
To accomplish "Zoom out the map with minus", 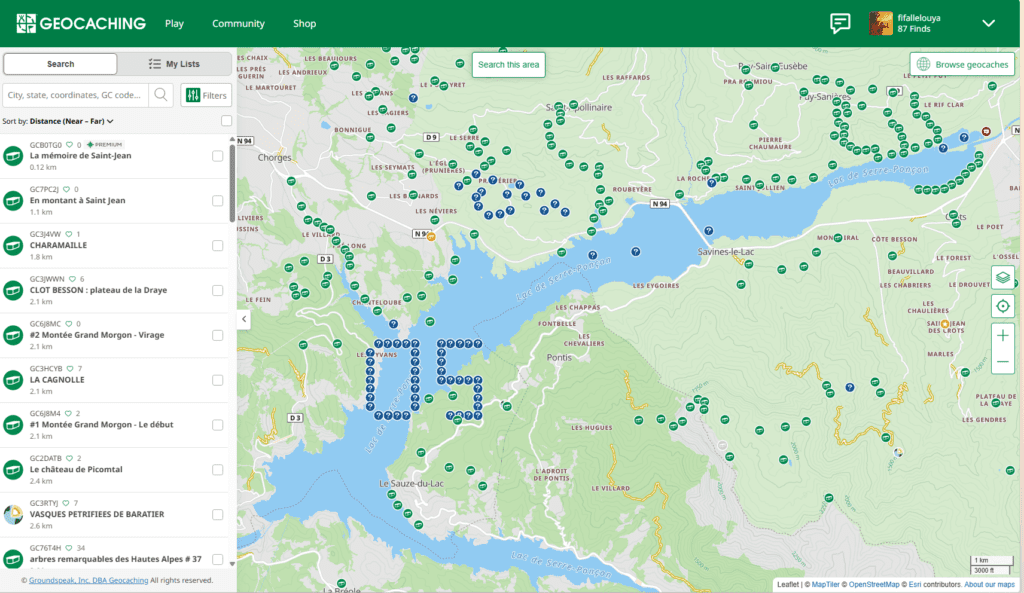I will [1002, 362].
